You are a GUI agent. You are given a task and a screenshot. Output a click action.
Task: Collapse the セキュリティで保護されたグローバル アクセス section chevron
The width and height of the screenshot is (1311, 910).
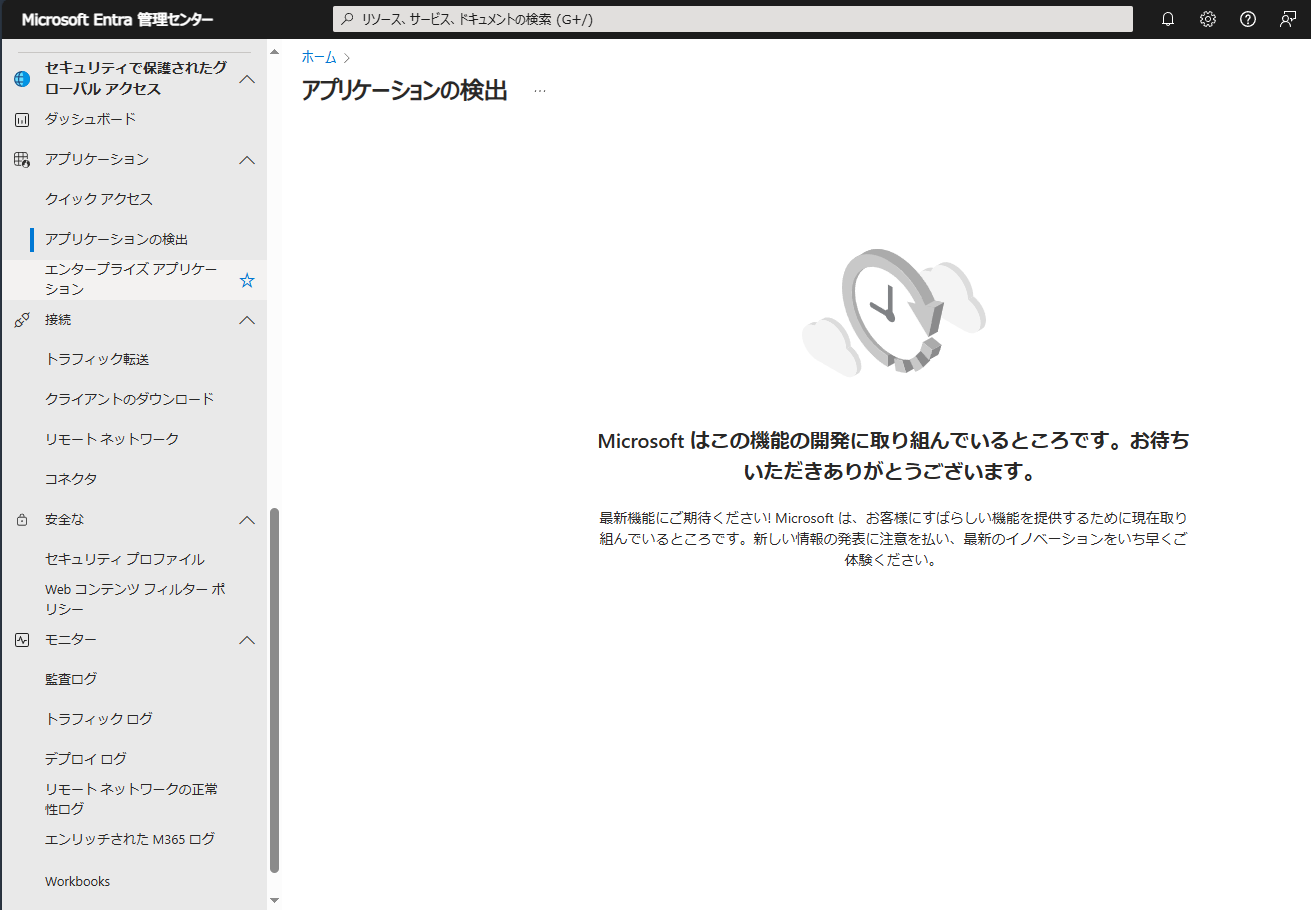(x=247, y=79)
